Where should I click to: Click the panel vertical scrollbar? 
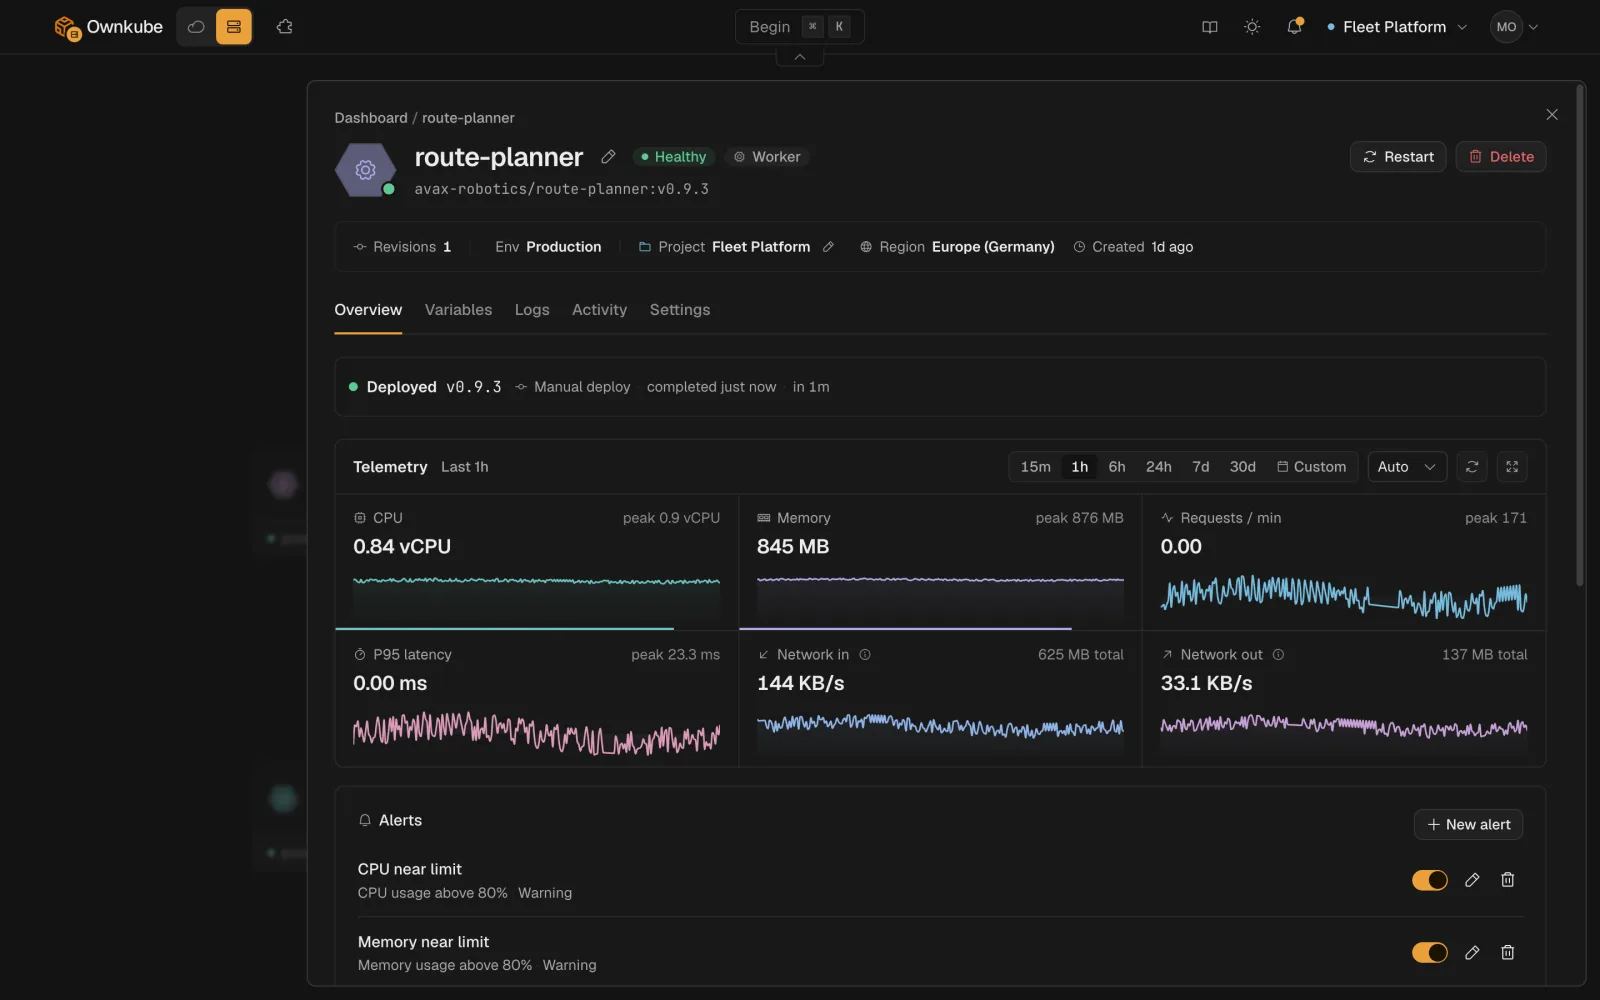1580,335
